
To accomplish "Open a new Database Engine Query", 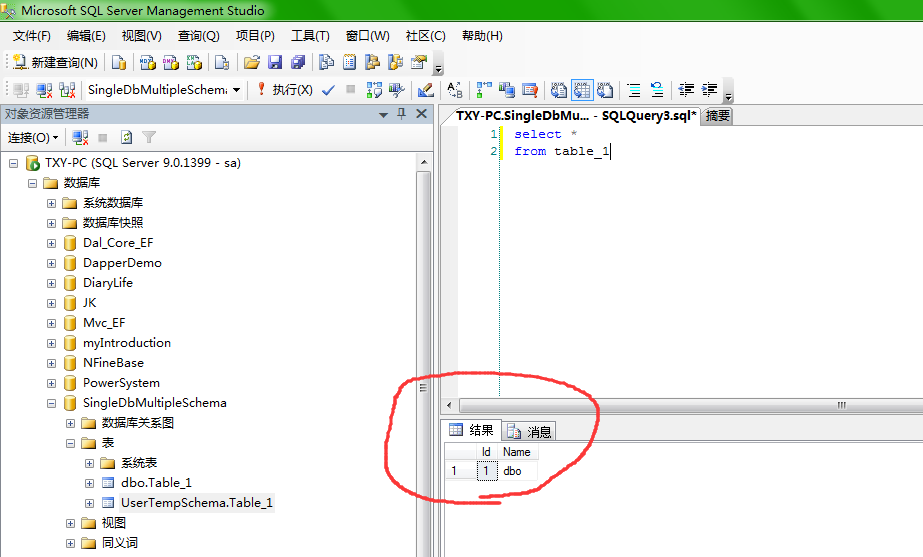I will coord(119,62).
